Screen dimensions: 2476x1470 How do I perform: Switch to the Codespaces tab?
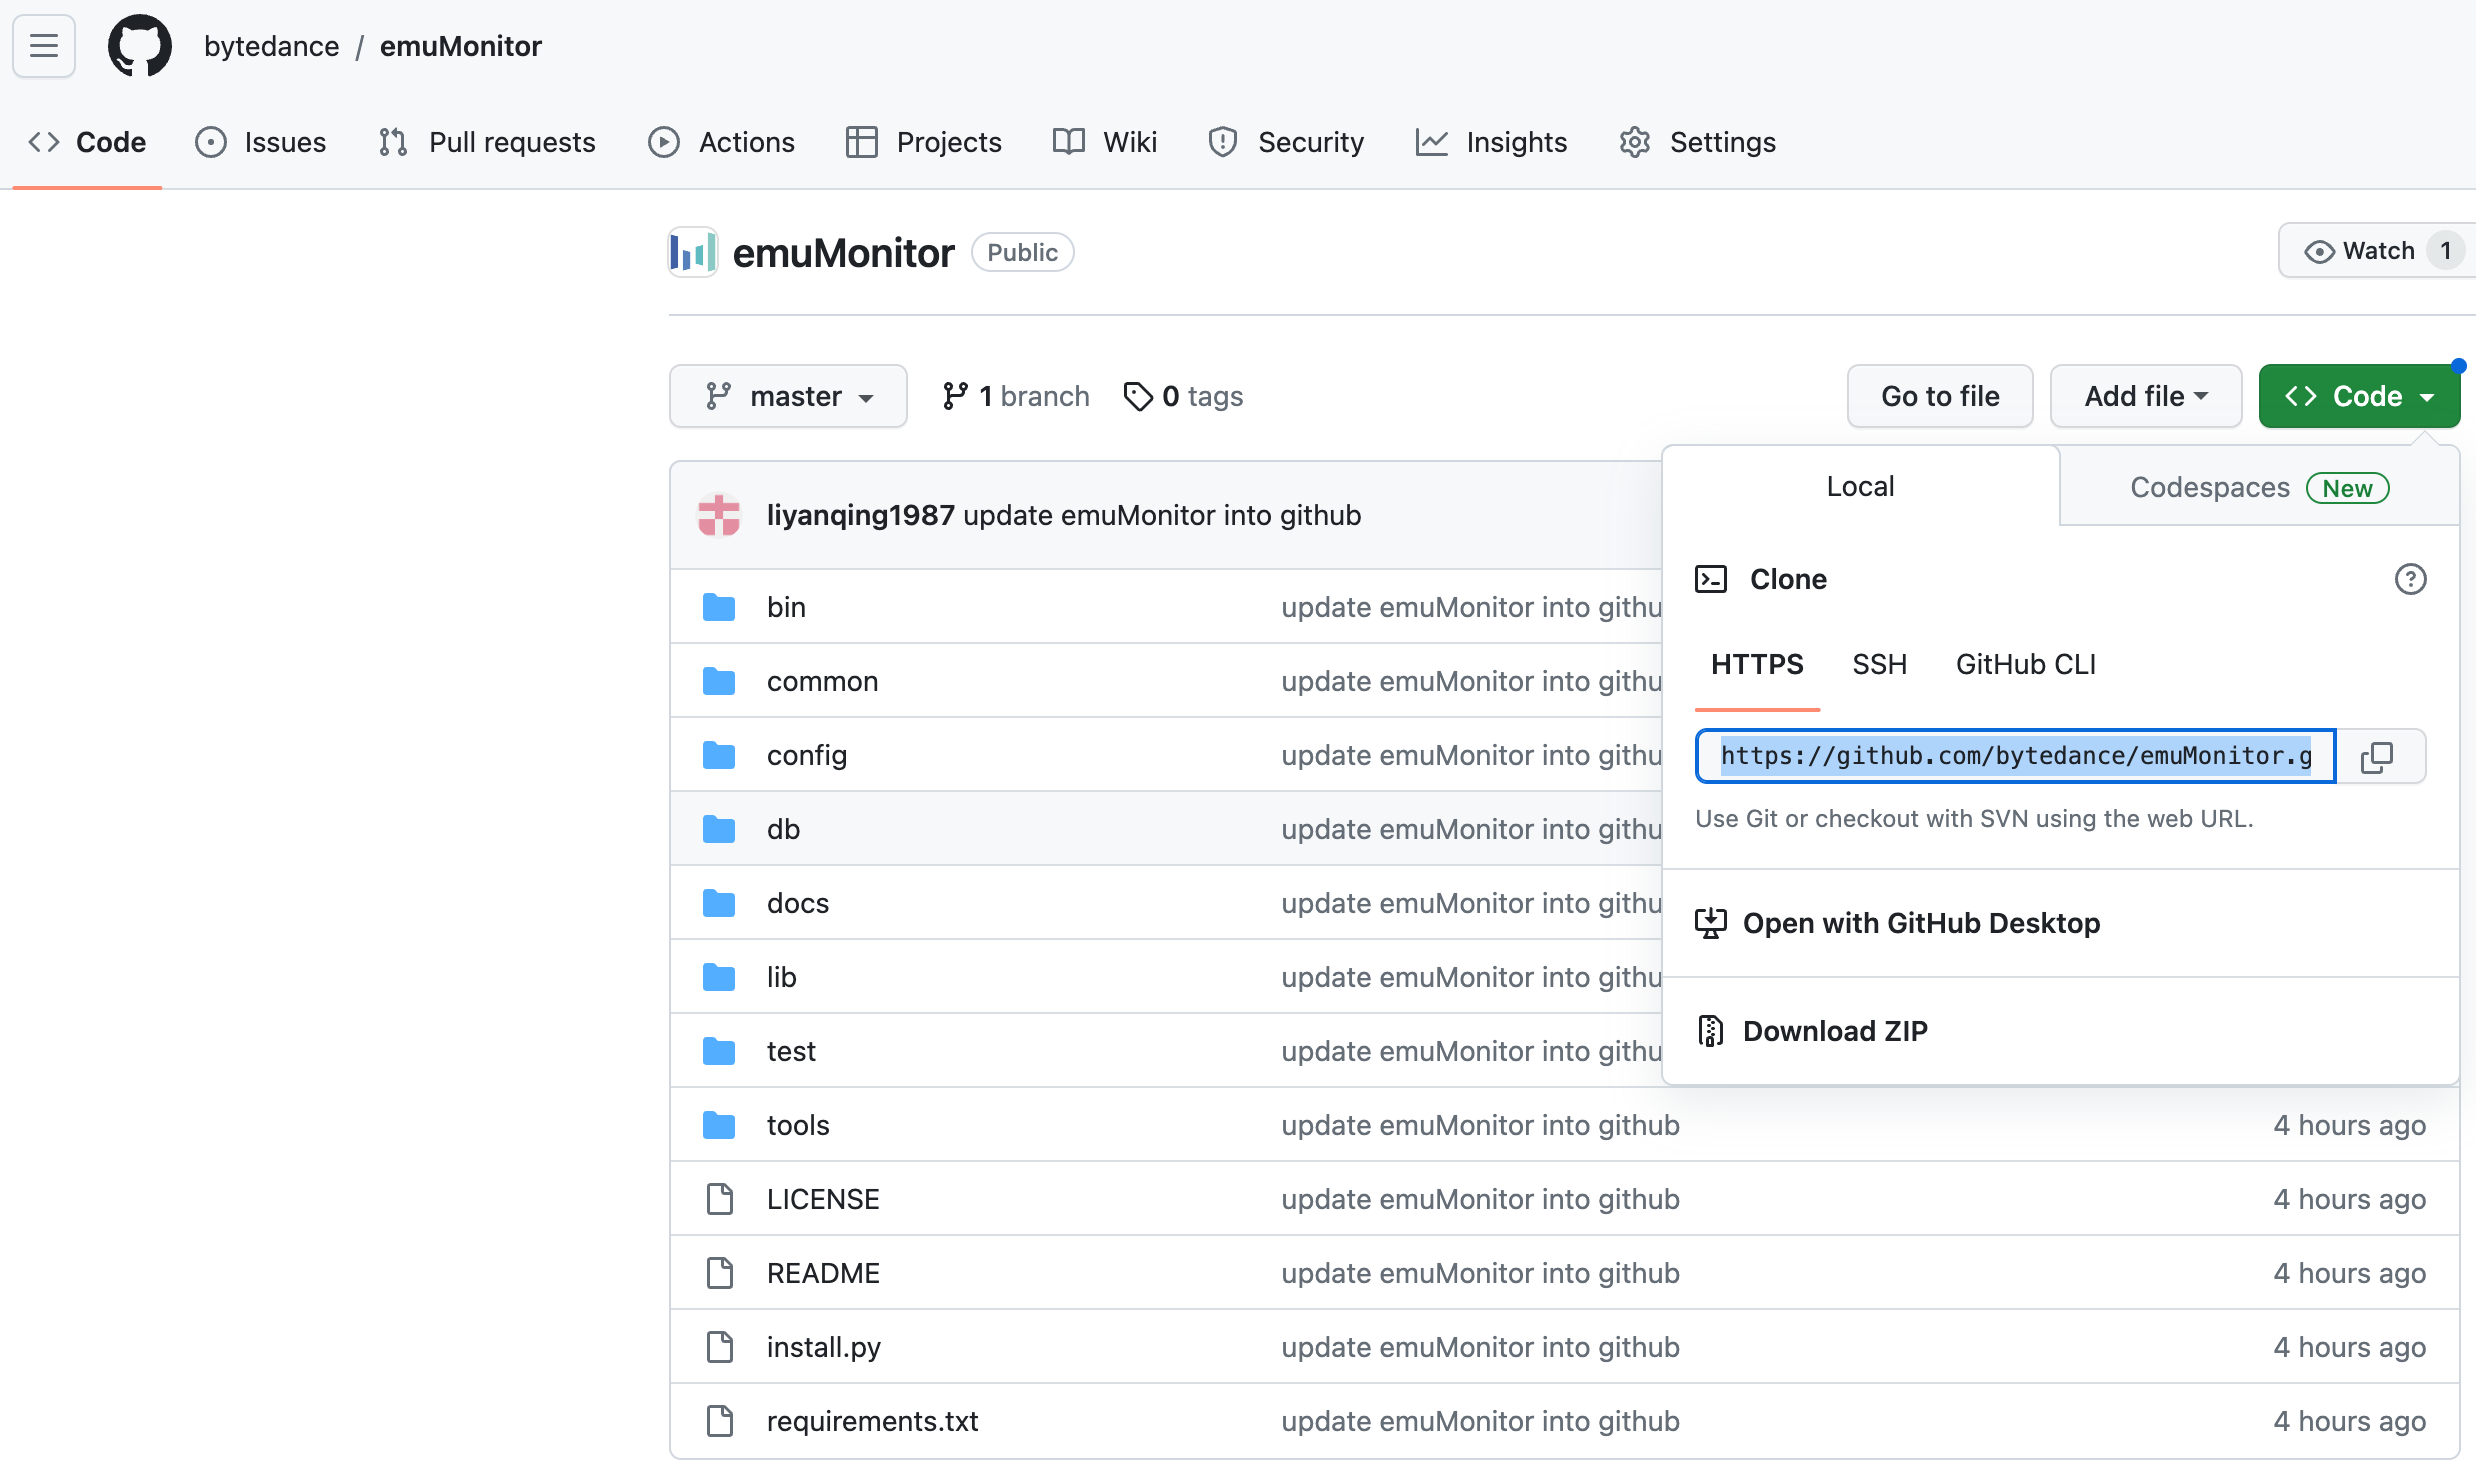tap(2259, 487)
